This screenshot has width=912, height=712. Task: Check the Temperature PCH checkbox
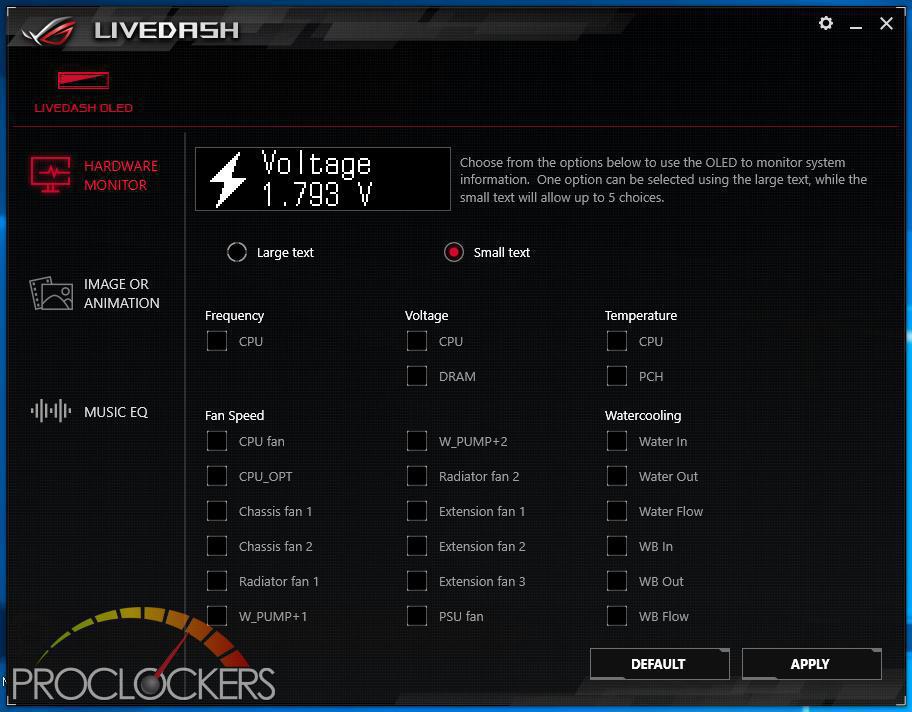617,376
